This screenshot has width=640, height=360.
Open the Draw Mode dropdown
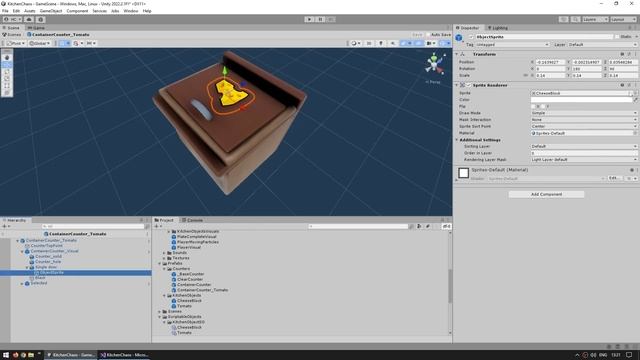point(584,113)
